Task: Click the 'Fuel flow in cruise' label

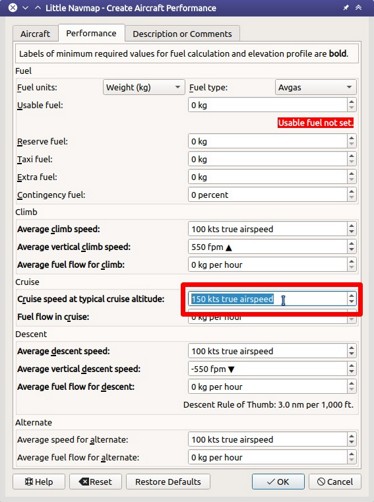Action: (x=53, y=317)
